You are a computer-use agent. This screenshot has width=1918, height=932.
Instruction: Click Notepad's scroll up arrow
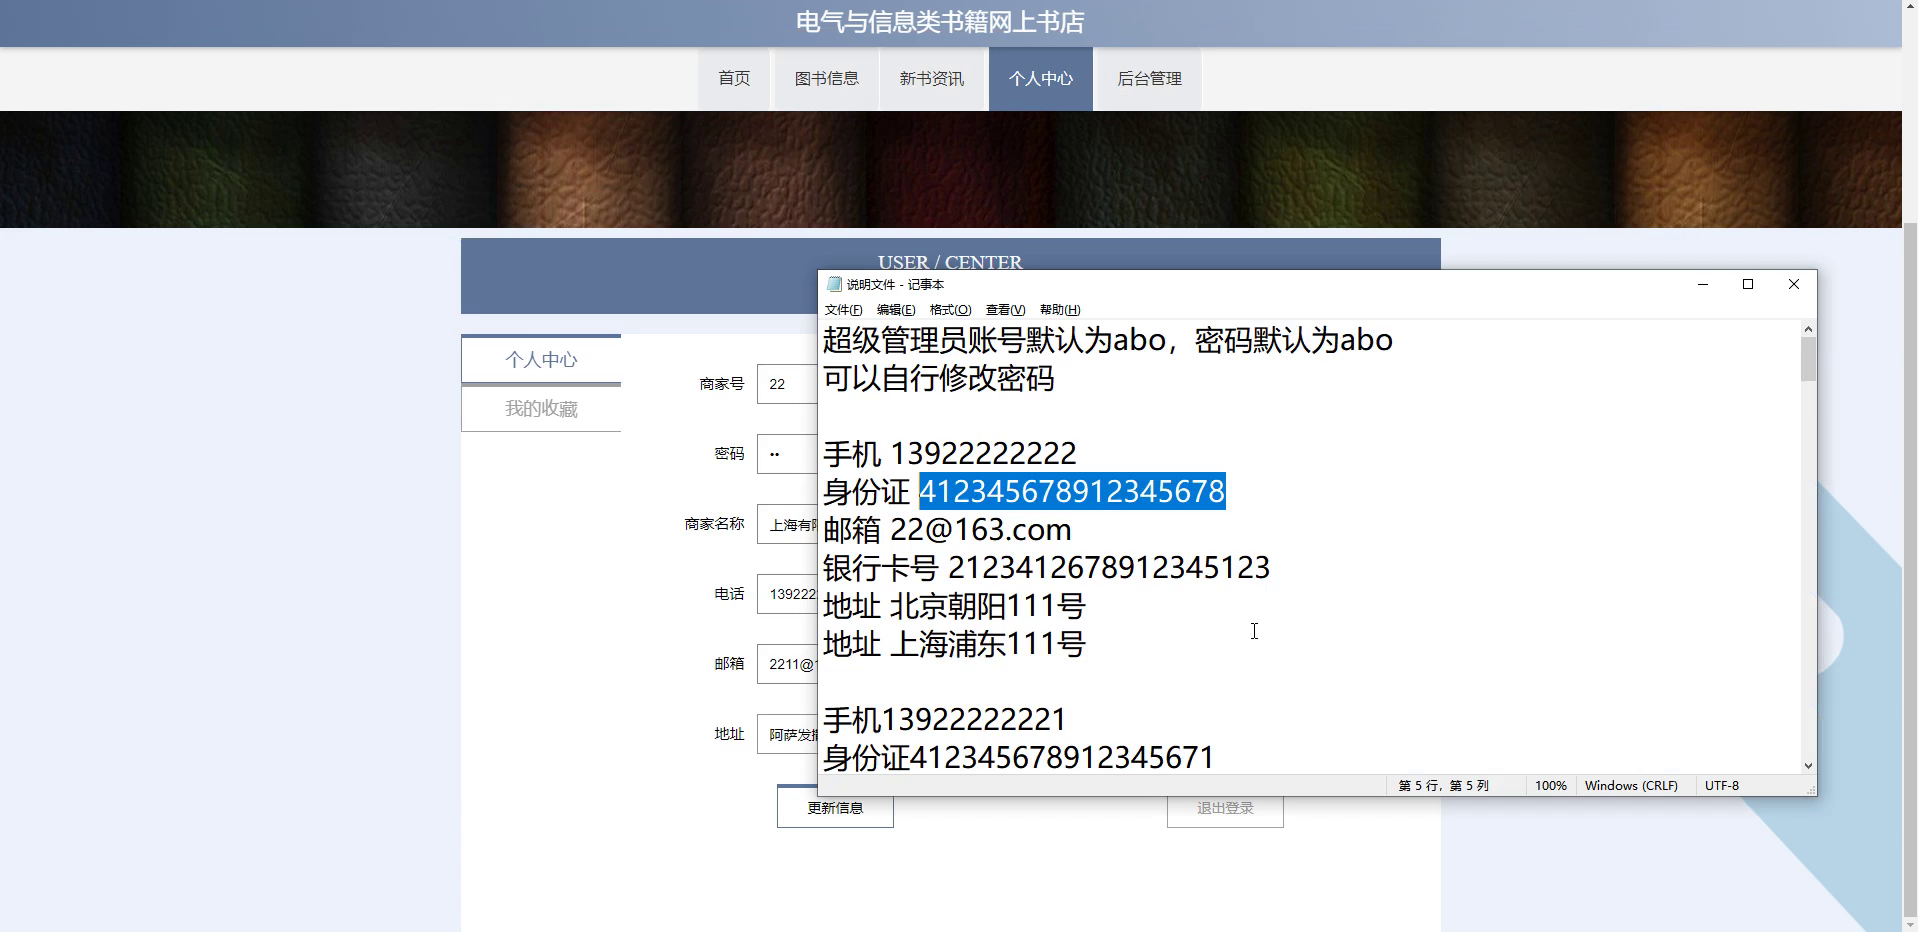pos(1808,329)
